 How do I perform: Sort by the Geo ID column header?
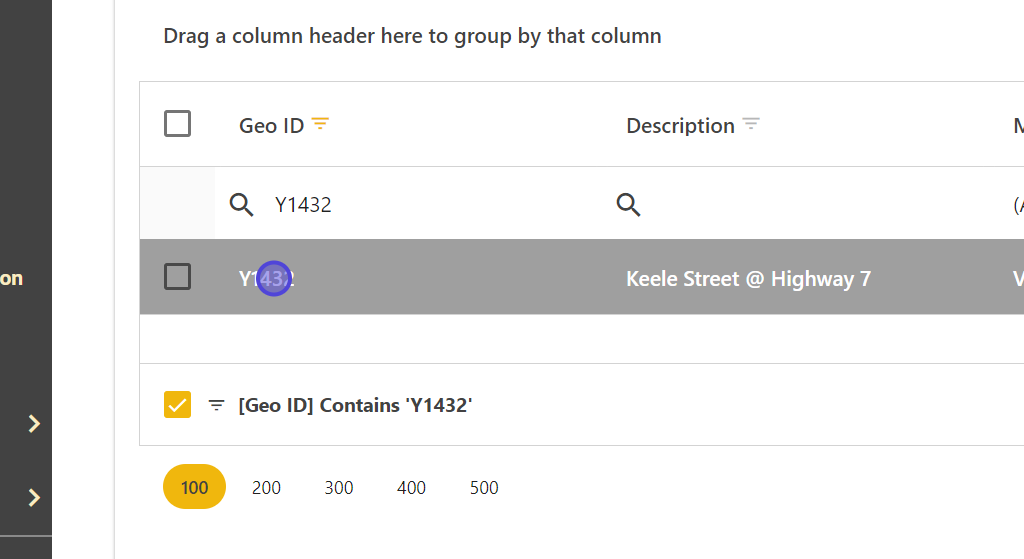[271, 126]
